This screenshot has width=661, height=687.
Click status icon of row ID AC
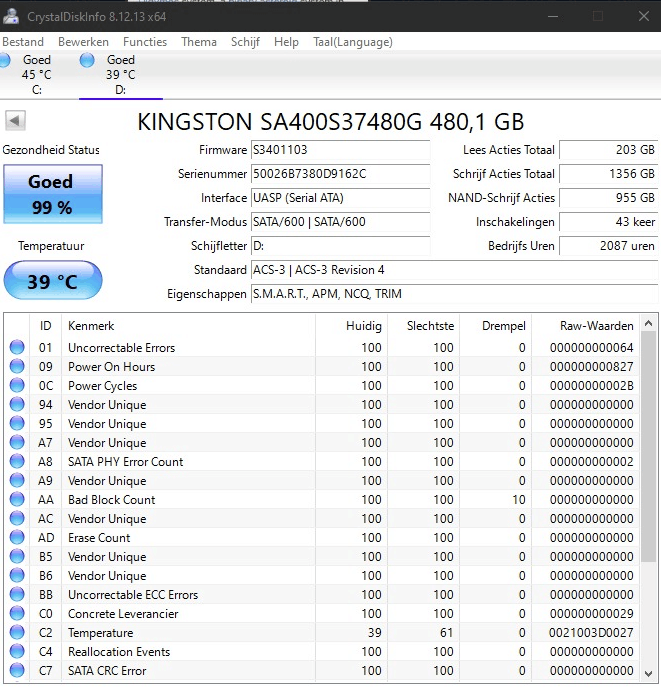point(17,518)
